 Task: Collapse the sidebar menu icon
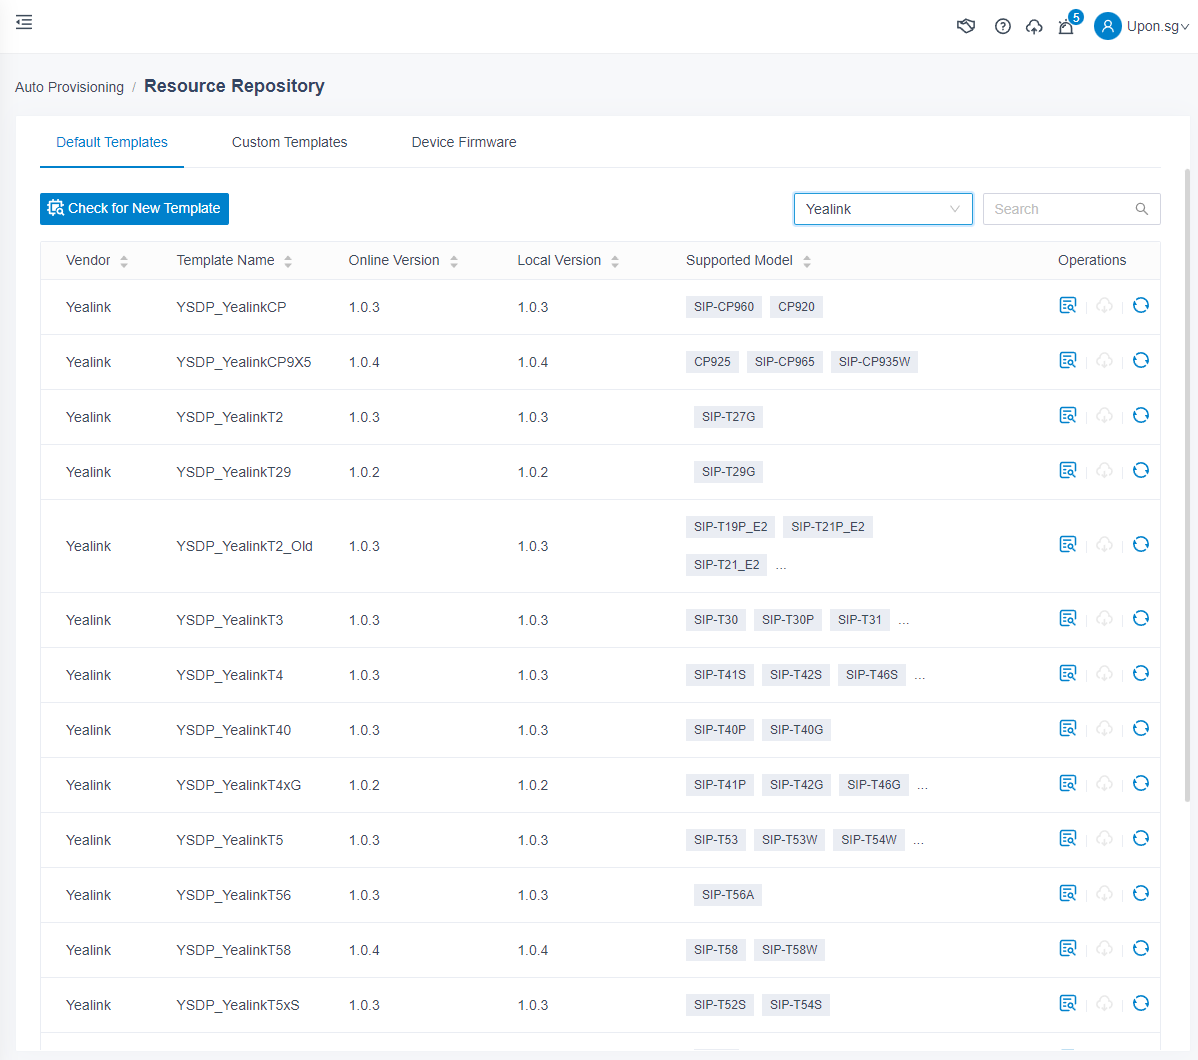click(x=24, y=22)
